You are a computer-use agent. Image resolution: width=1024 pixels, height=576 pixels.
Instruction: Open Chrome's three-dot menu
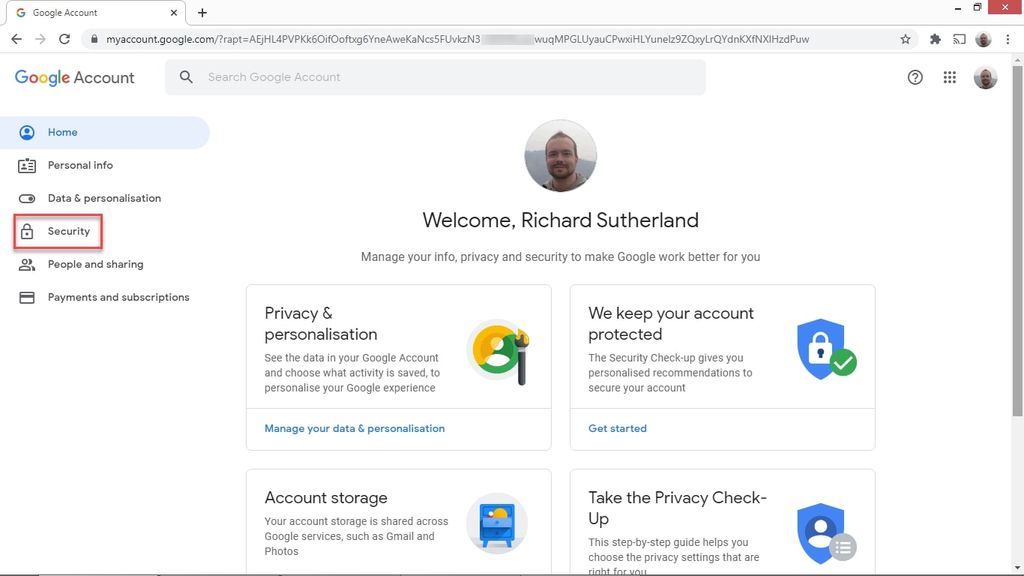coord(1009,38)
